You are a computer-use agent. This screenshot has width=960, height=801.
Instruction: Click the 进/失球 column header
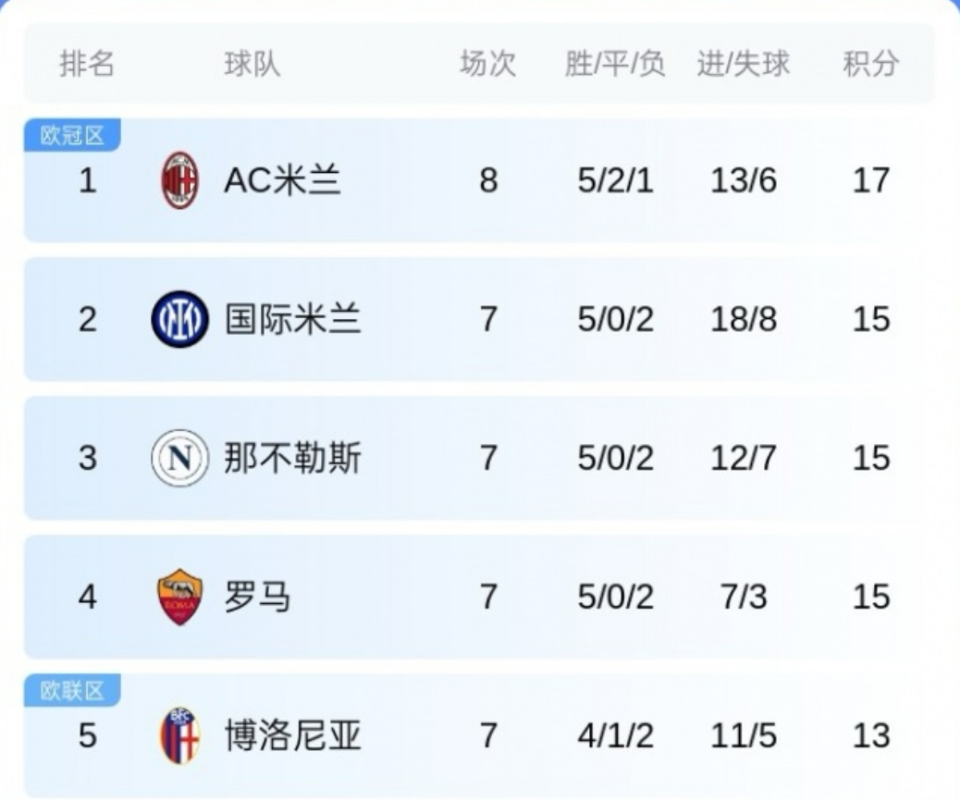click(743, 64)
